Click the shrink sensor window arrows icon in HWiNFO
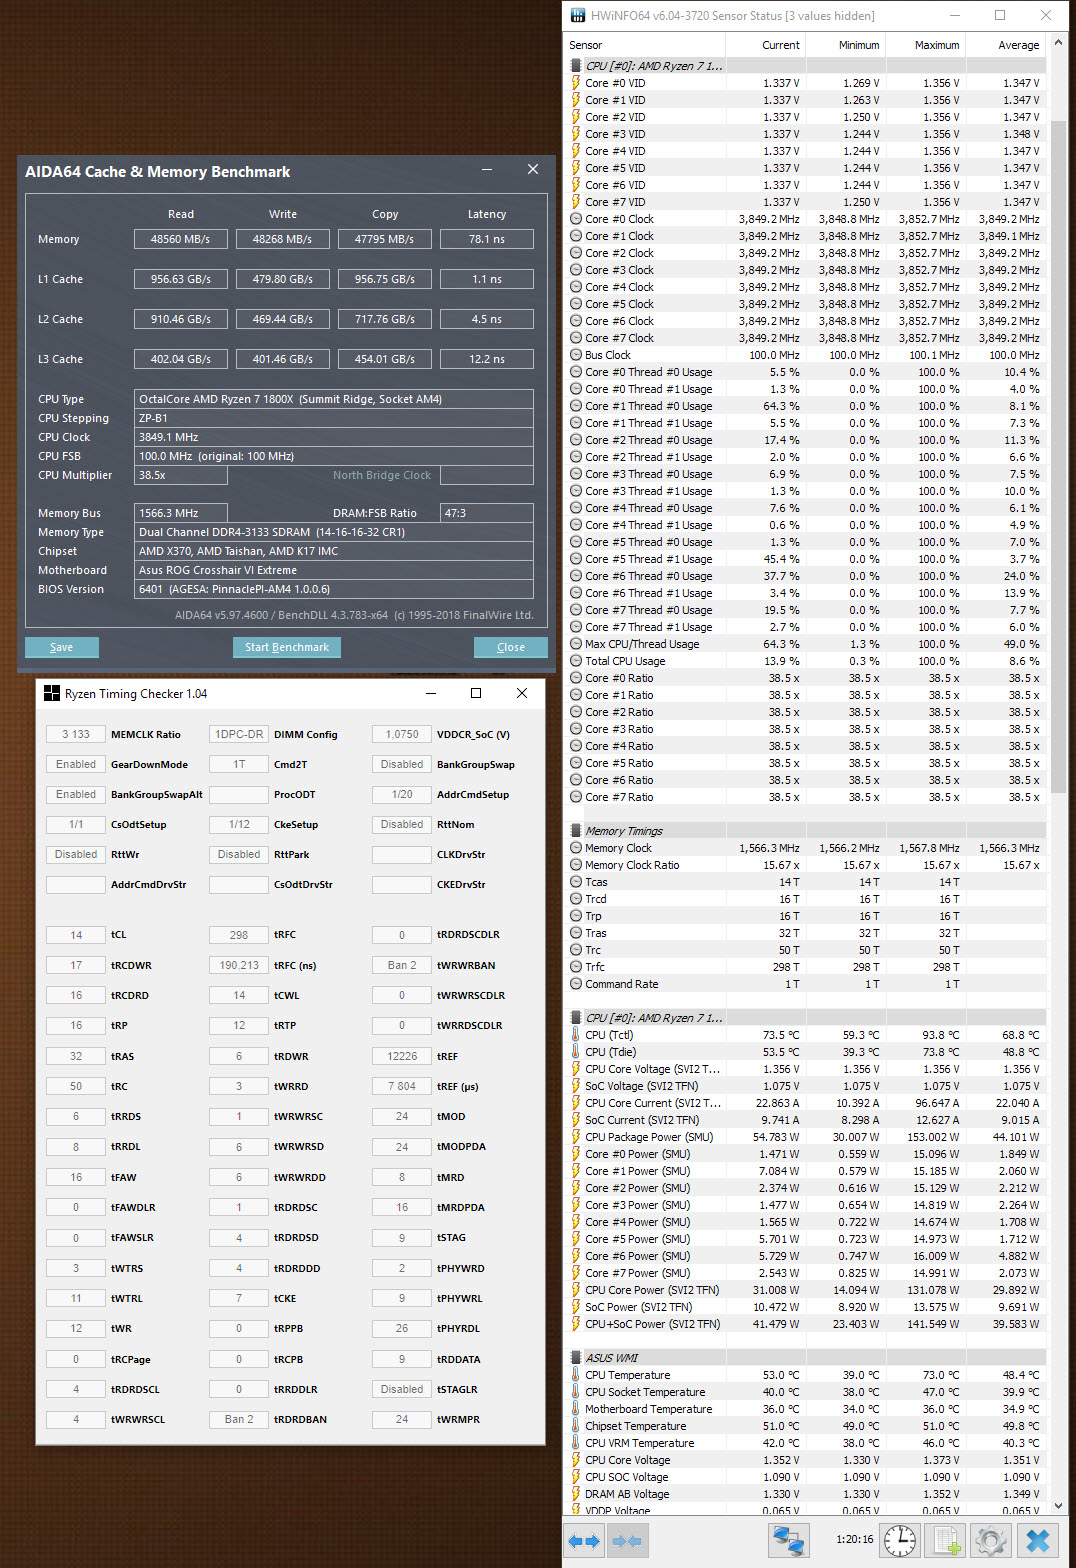 626,1541
